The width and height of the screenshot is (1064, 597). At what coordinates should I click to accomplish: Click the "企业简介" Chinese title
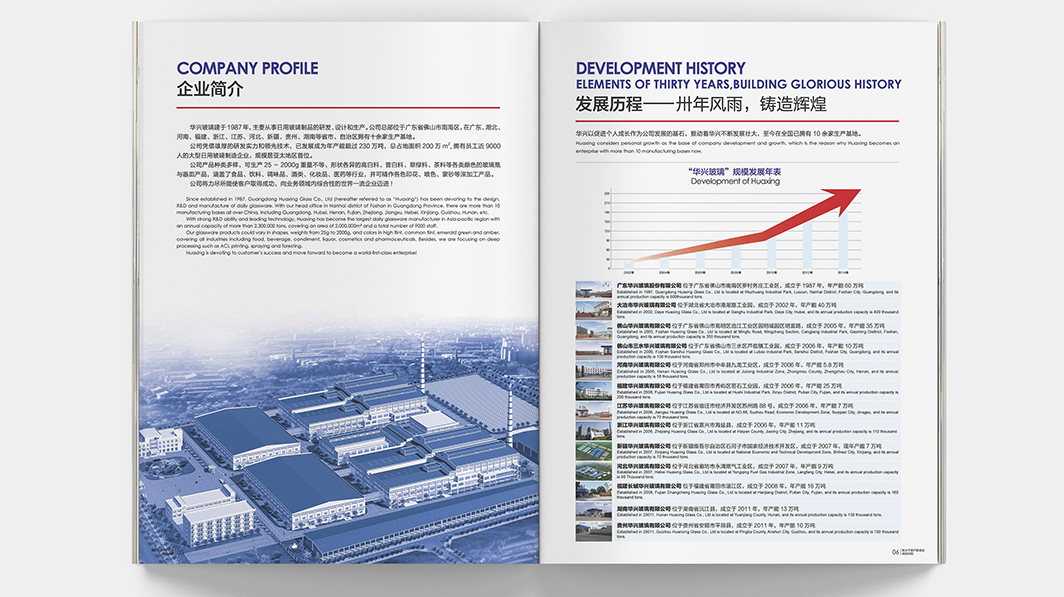210,89
